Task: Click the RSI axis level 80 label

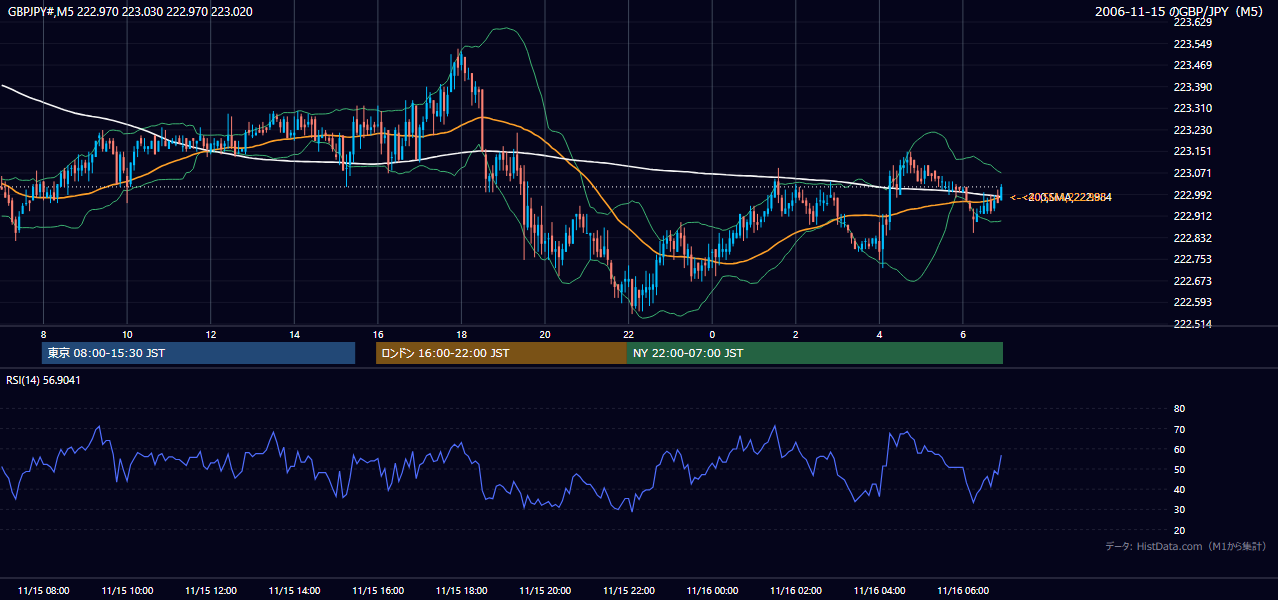Action: pyautogui.click(x=1179, y=409)
